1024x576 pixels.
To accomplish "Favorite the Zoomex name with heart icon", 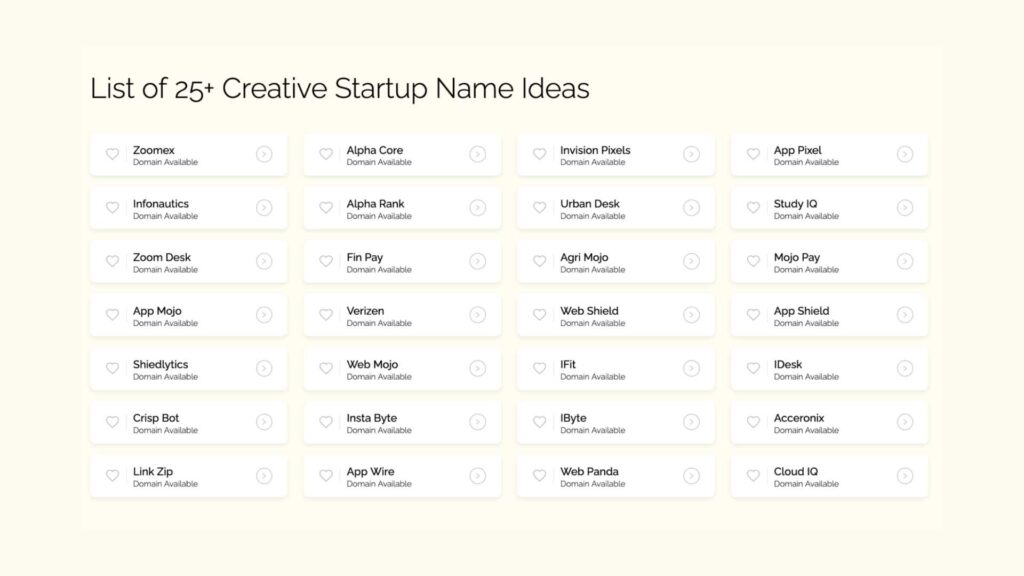I will click(x=112, y=154).
